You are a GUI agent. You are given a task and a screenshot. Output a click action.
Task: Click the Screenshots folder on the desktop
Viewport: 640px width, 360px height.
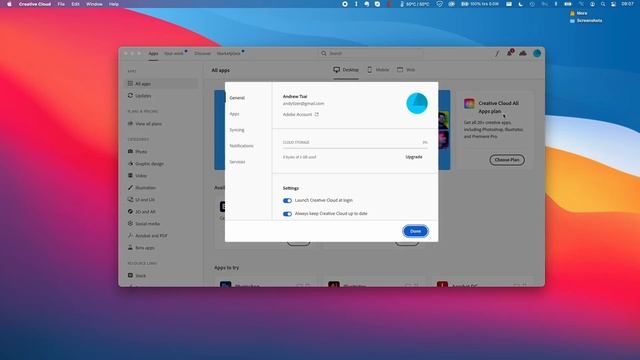(586, 20)
